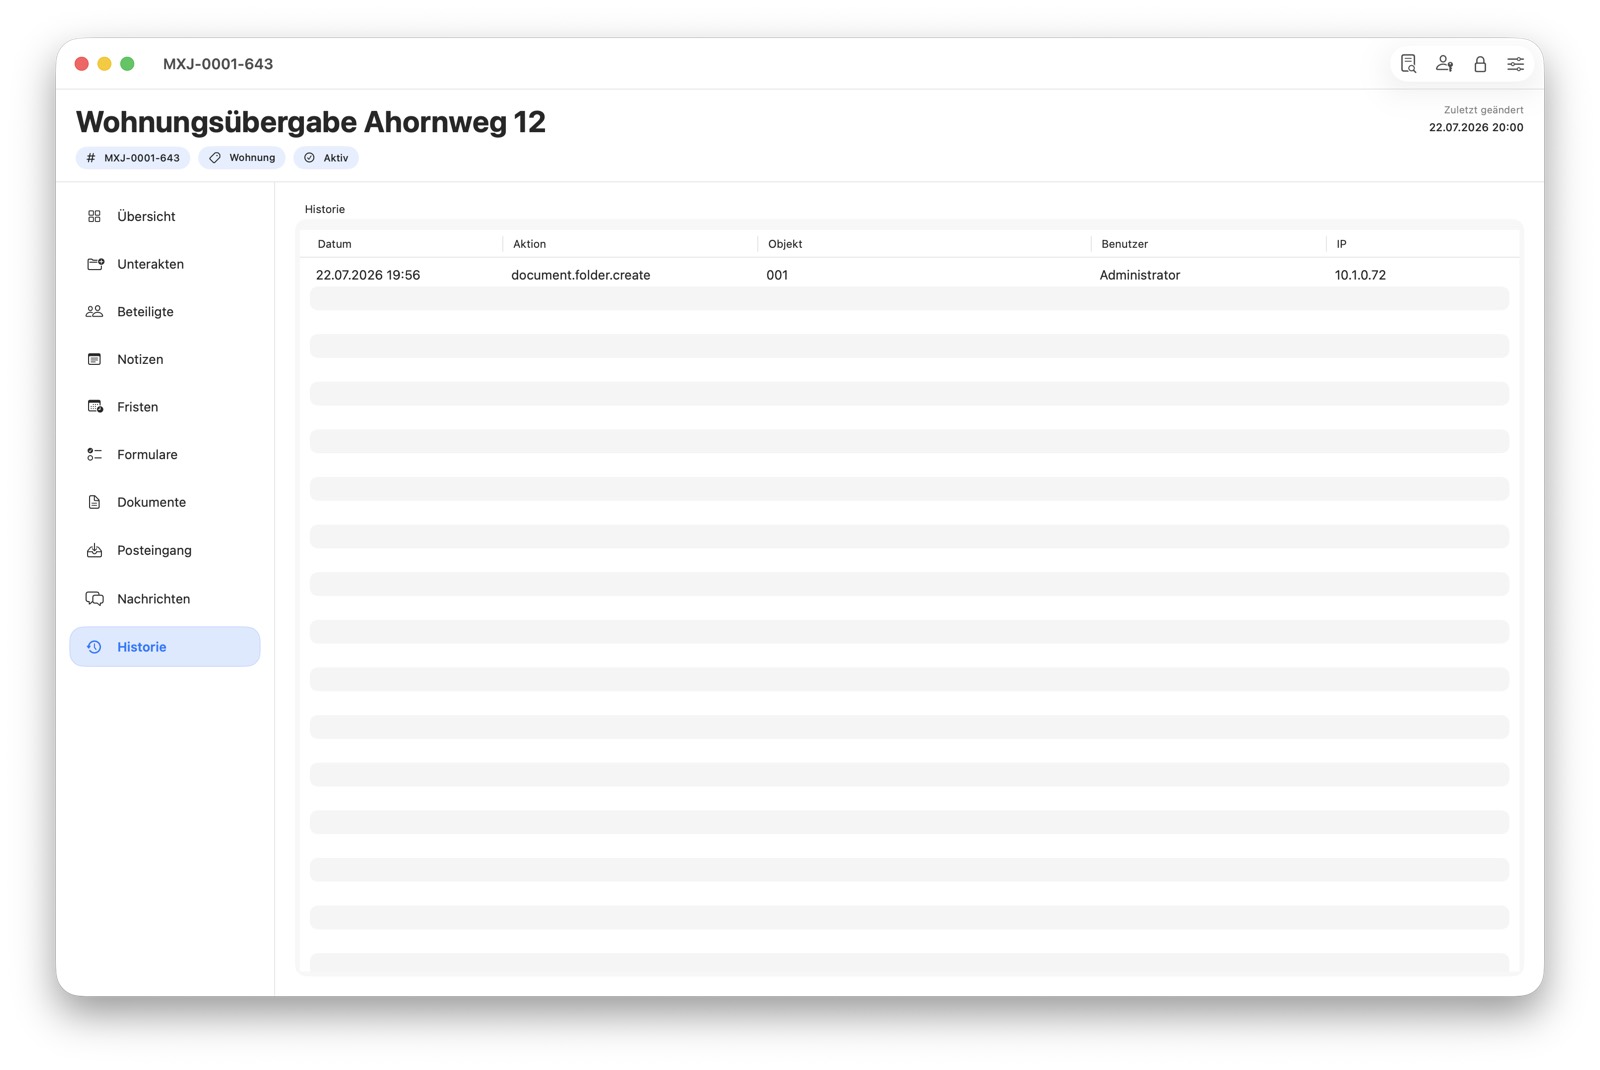Open the settings sliders icon
Viewport: 1600px width, 1070px height.
(1516, 64)
